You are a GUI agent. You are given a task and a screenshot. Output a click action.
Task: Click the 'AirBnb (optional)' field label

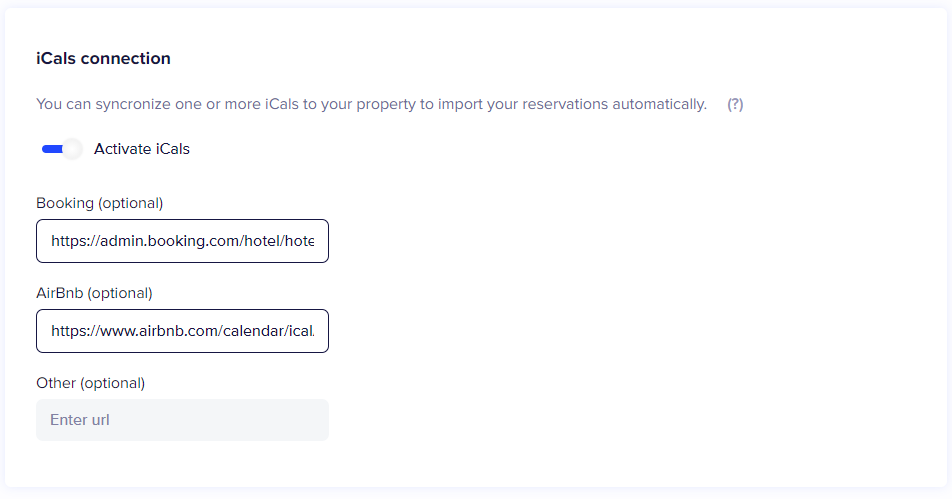(x=94, y=293)
